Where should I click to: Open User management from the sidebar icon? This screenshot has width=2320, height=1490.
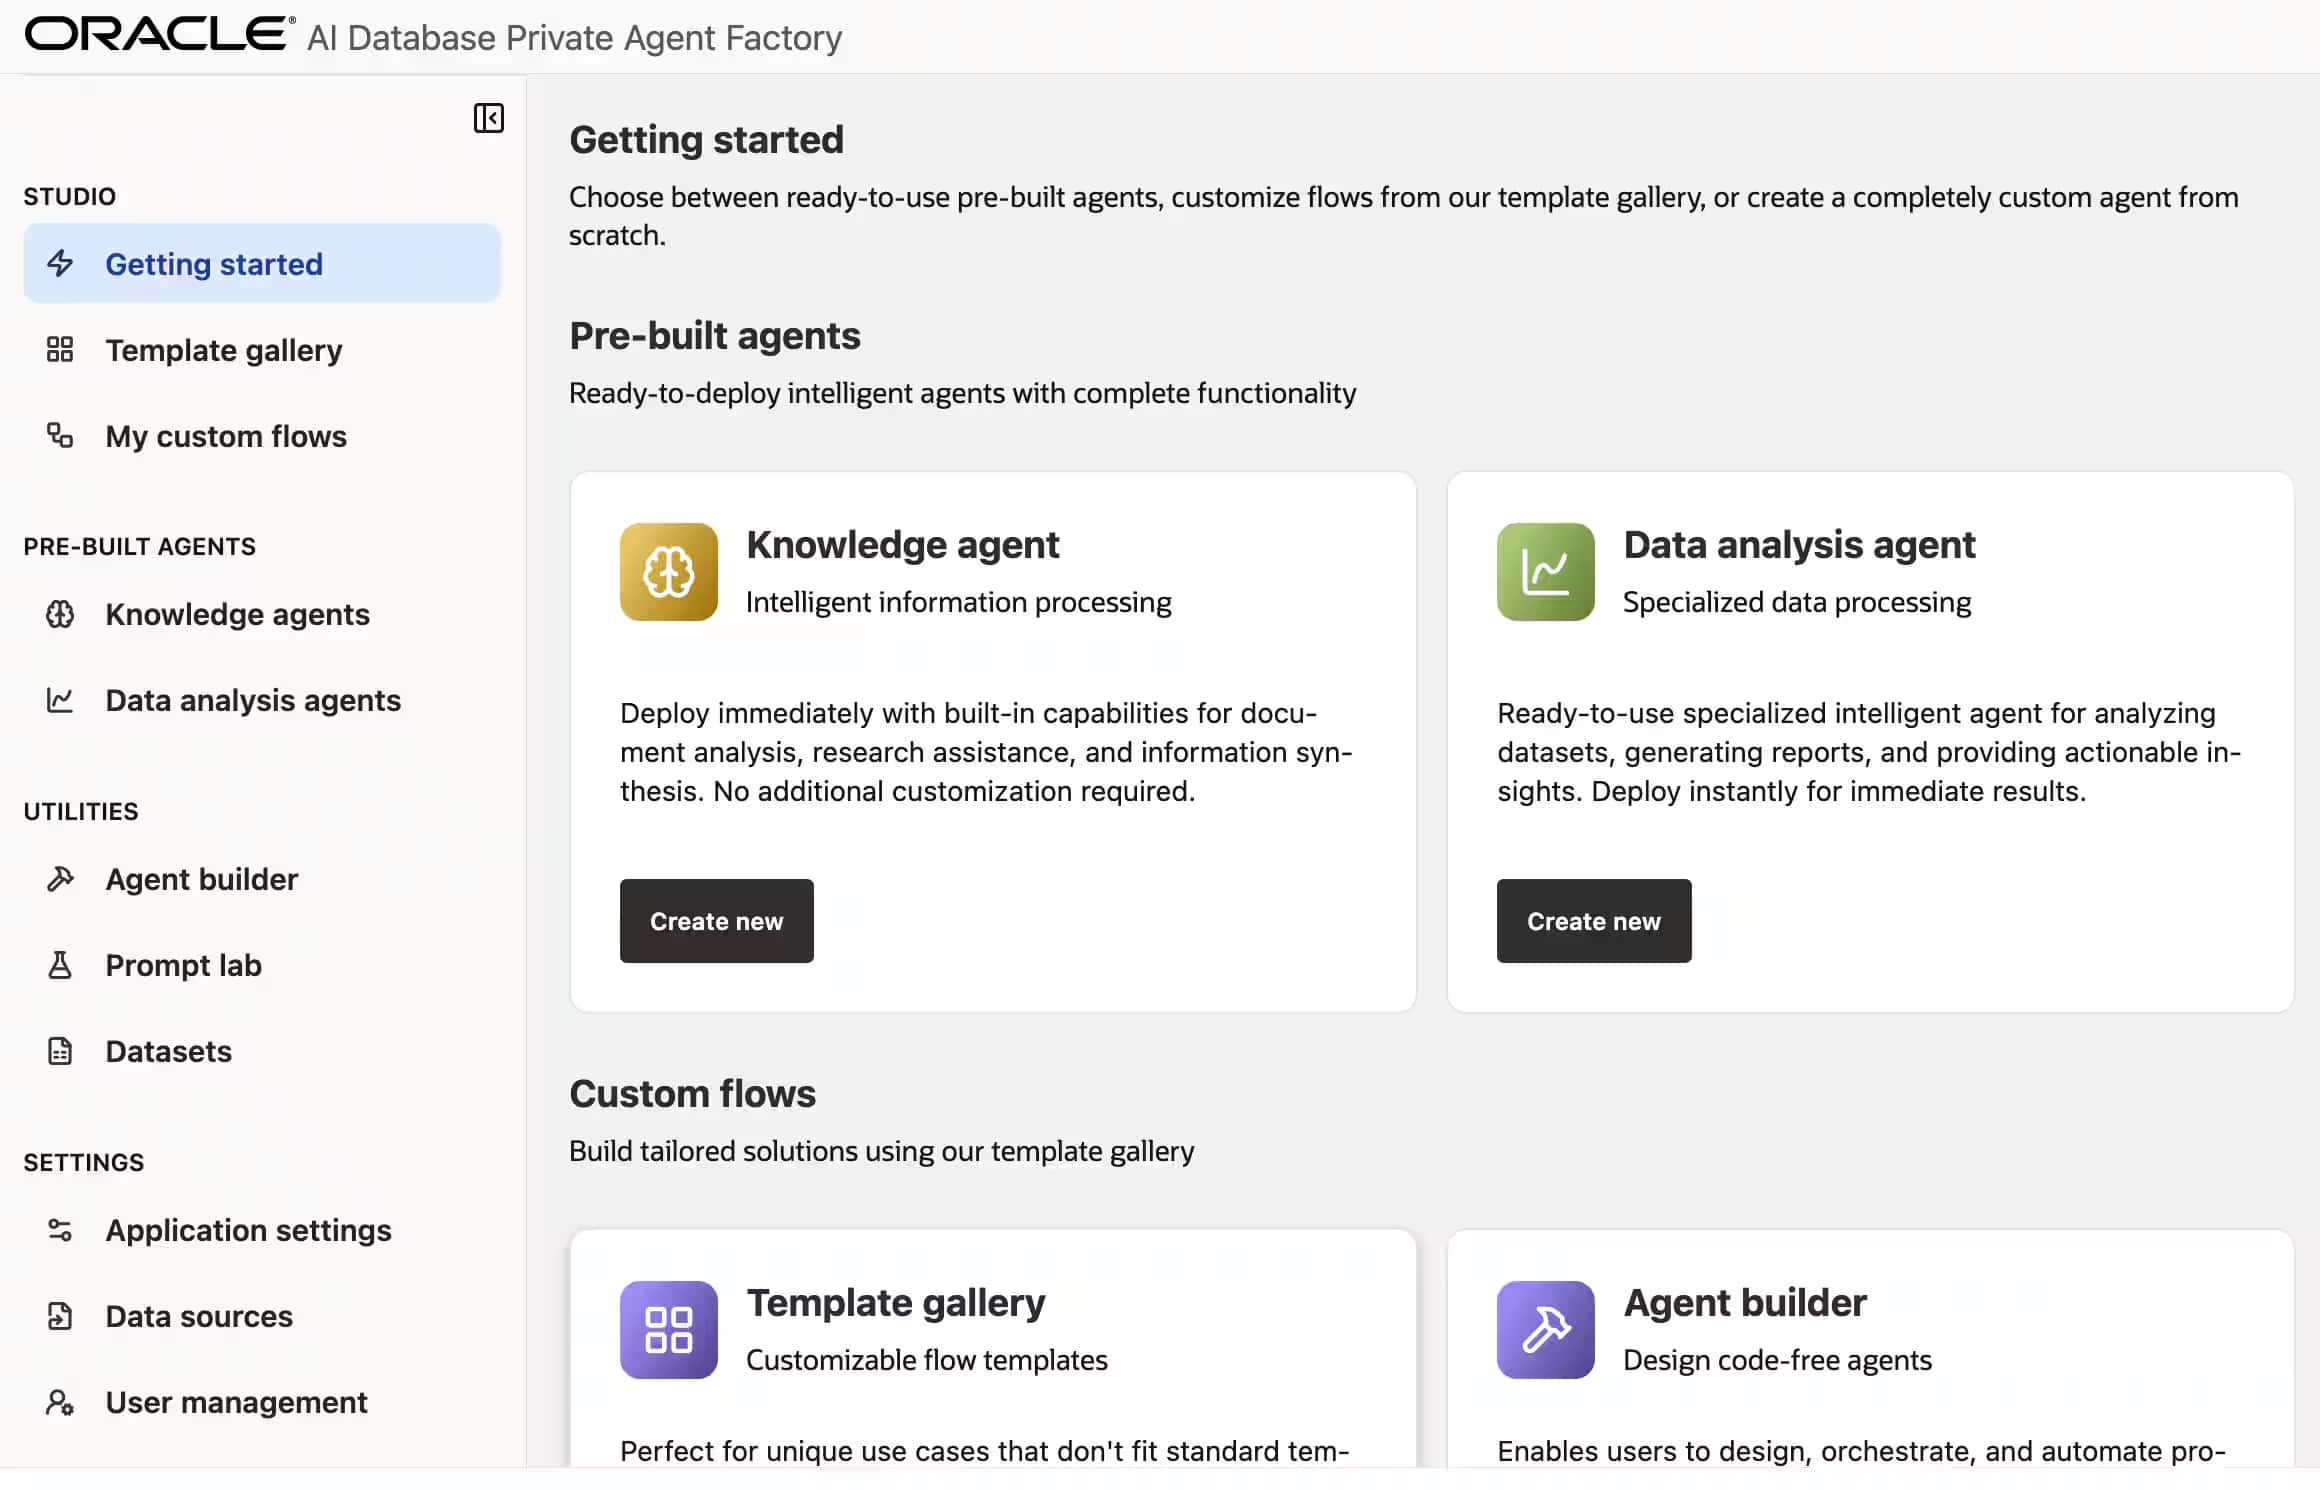point(60,1402)
